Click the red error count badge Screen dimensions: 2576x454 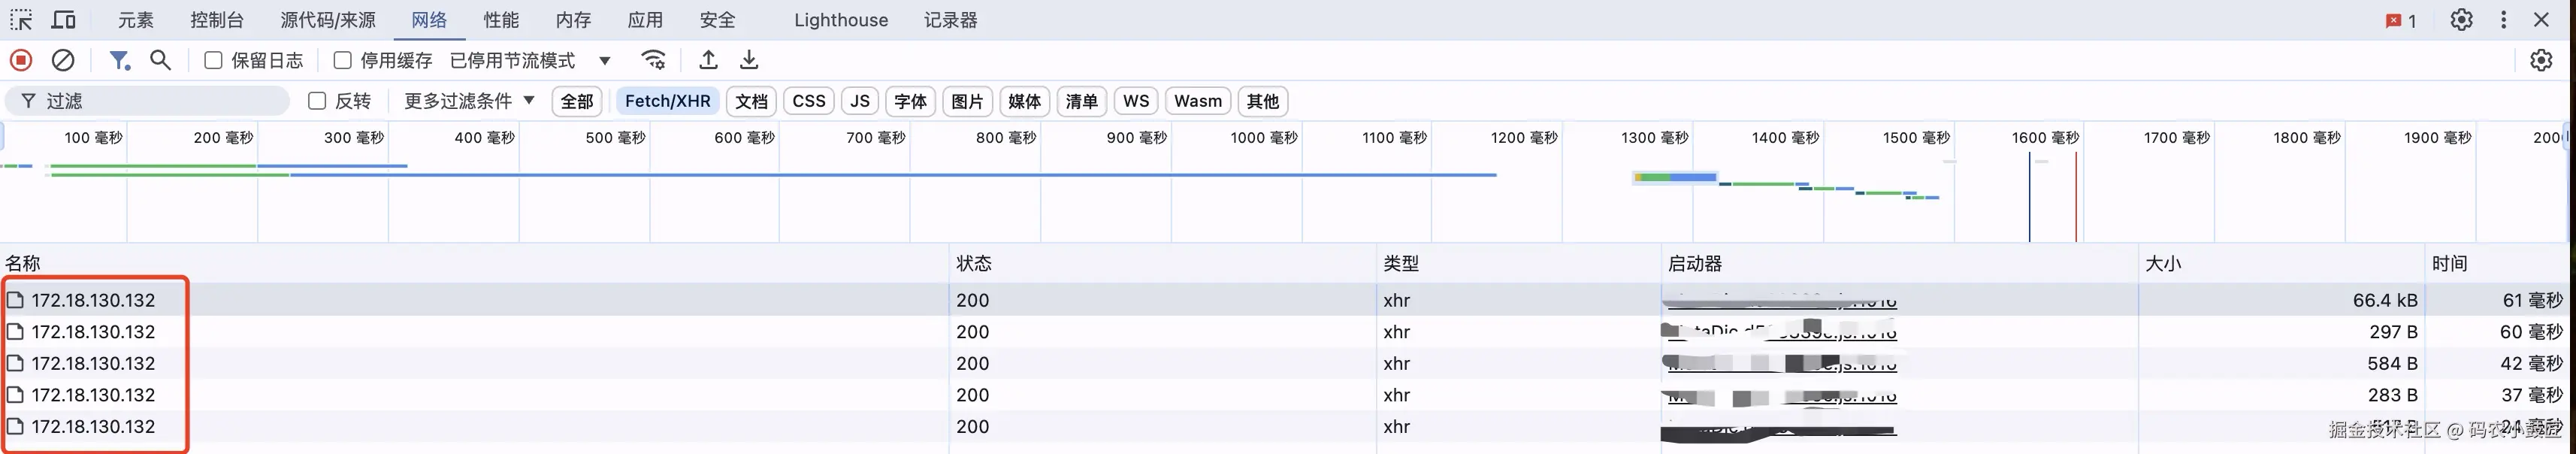coord(2401,20)
